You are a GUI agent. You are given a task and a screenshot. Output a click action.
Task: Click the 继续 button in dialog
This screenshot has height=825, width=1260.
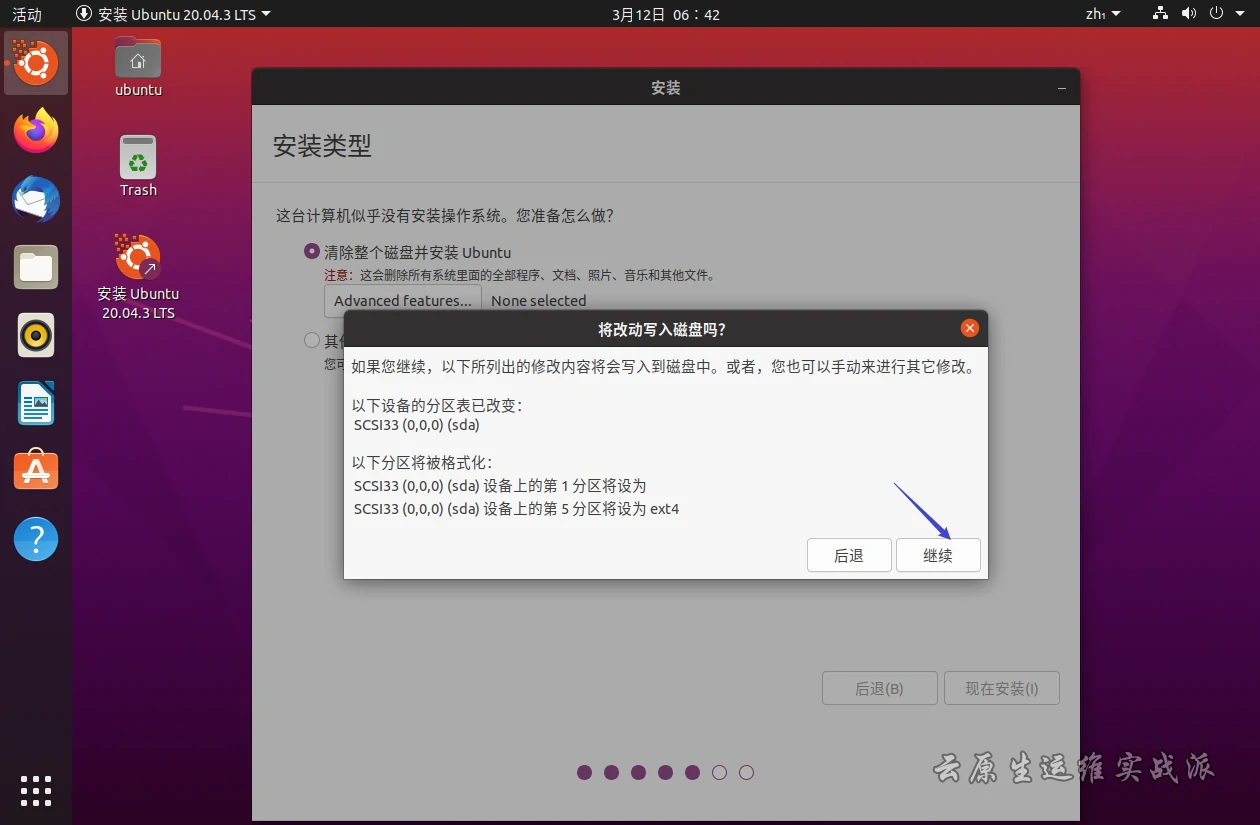(938, 555)
